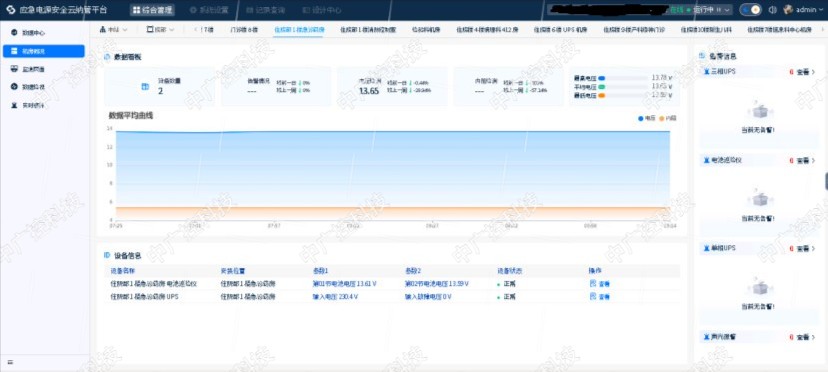Open the 综合管理 top navigation tab
This screenshot has width=828, height=372.
click(152, 10)
